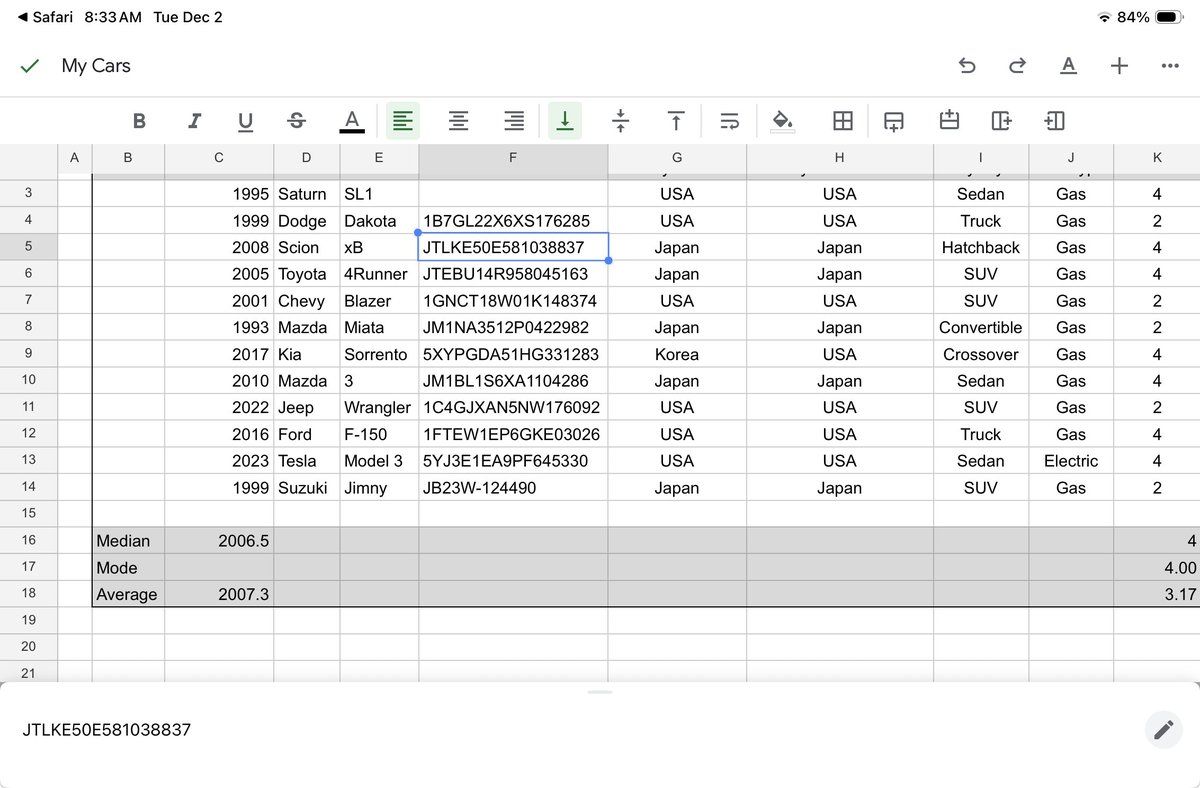Image resolution: width=1200 pixels, height=788 pixels.
Task: Open the text format panel (A icon)
Action: pyautogui.click(x=1068, y=66)
